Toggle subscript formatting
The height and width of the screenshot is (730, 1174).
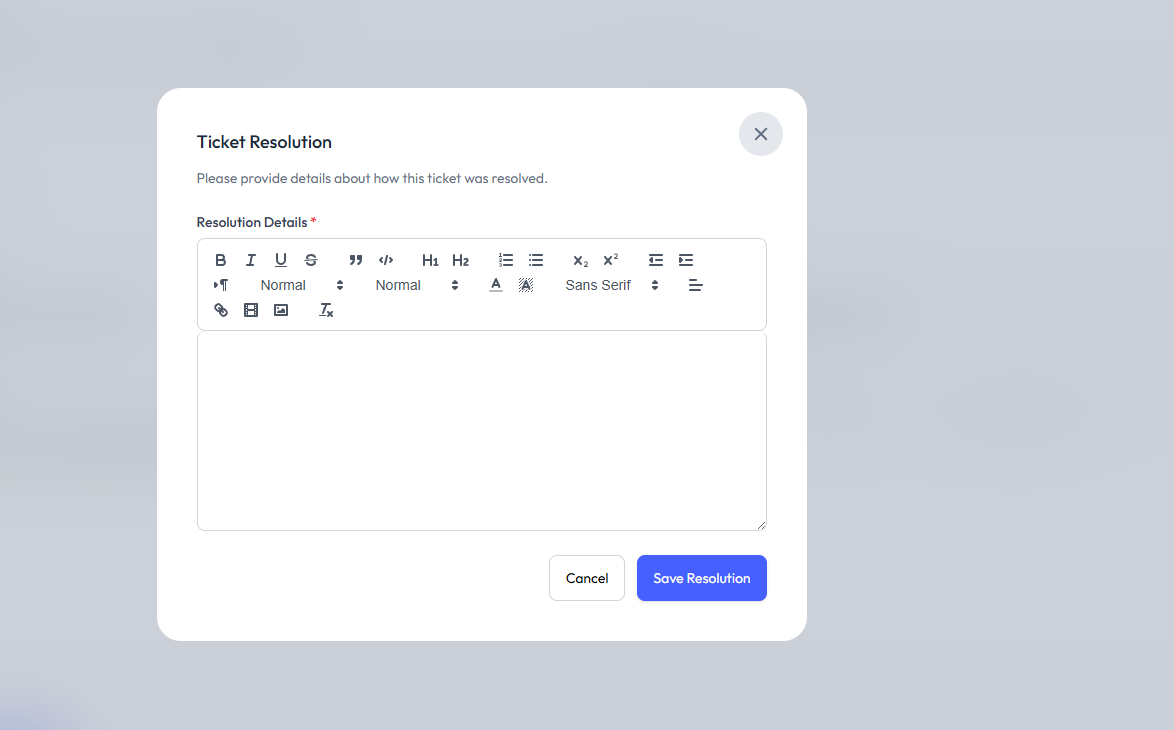click(580, 260)
